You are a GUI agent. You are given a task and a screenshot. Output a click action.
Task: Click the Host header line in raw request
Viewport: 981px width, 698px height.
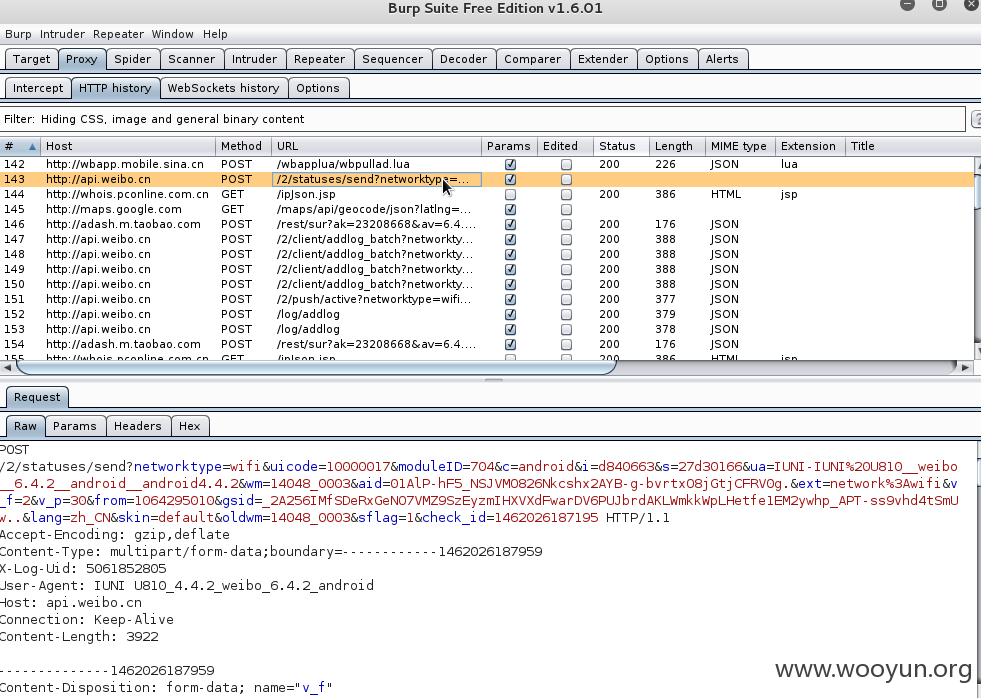(x=71, y=603)
